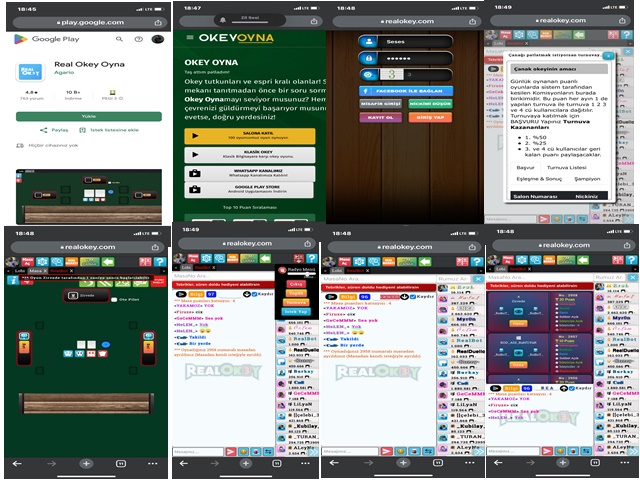Tap the orange GİRİŞ YAP button
Viewport: 640px width, 480px height.
(x=430, y=118)
